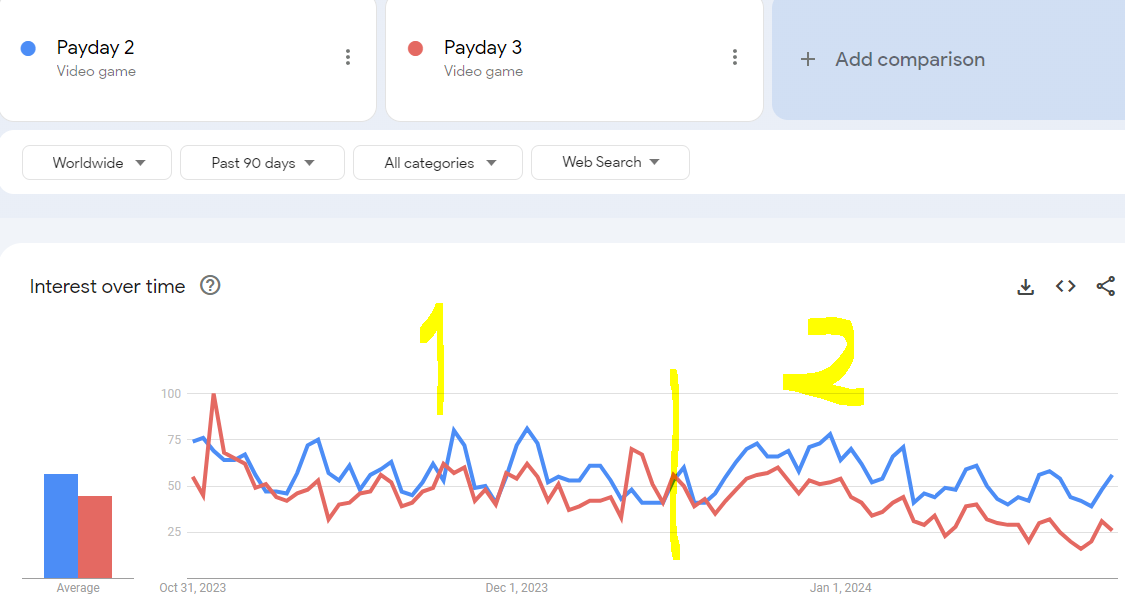Click the Dec 1, 2023 axis label
1125x609 pixels.
point(517,588)
